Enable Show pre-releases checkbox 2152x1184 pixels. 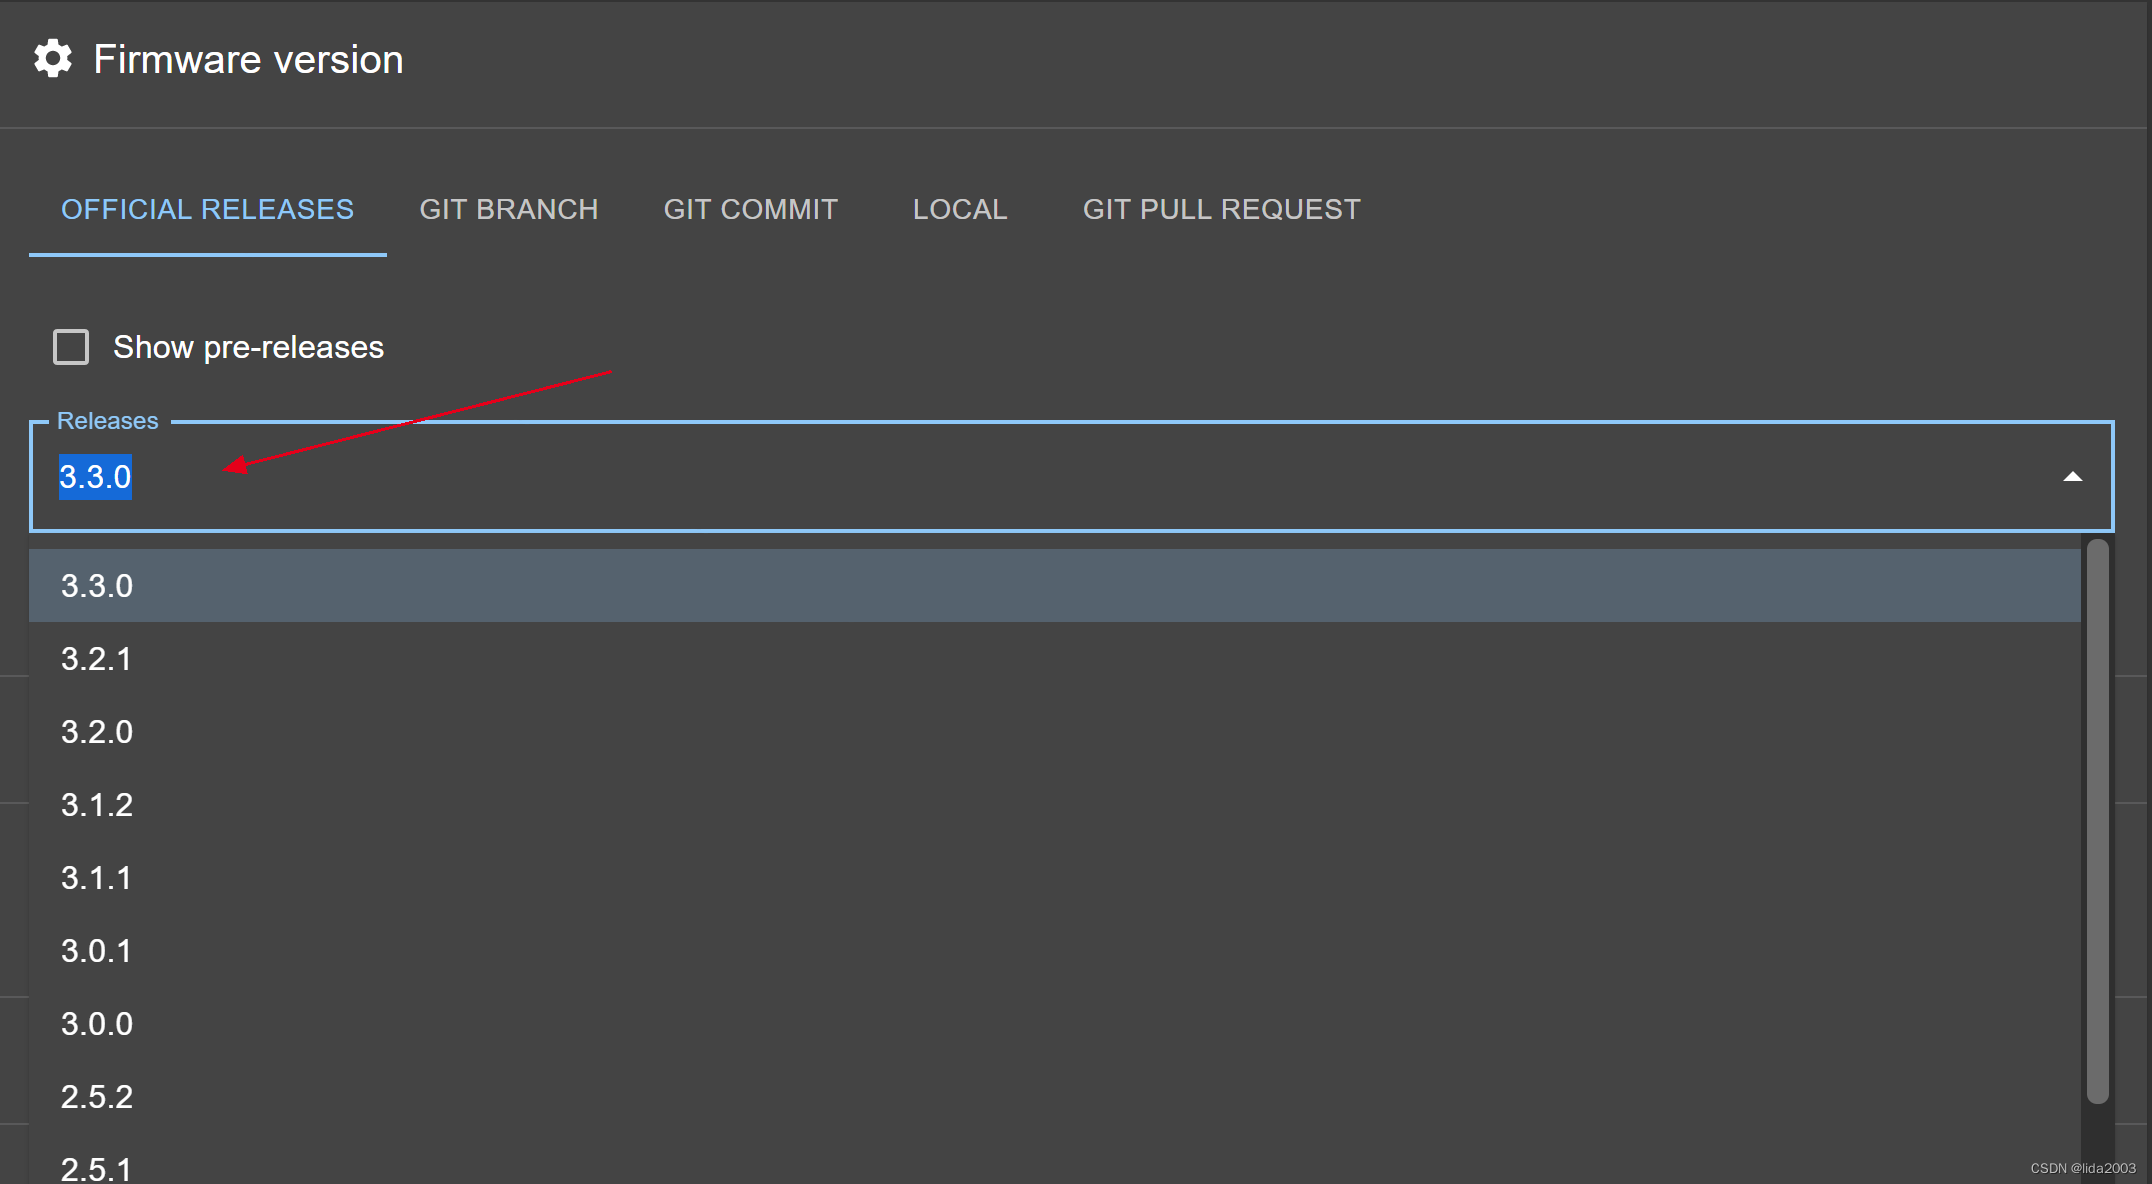(71, 347)
